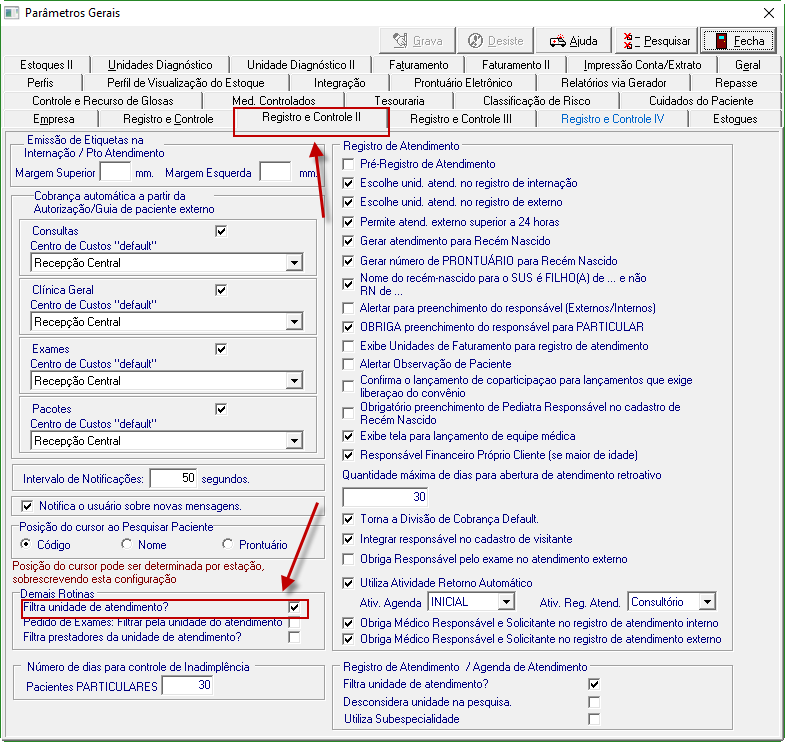Open the Geral tab
The height and width of the screenshot is (742, 785).
(747, 65)
